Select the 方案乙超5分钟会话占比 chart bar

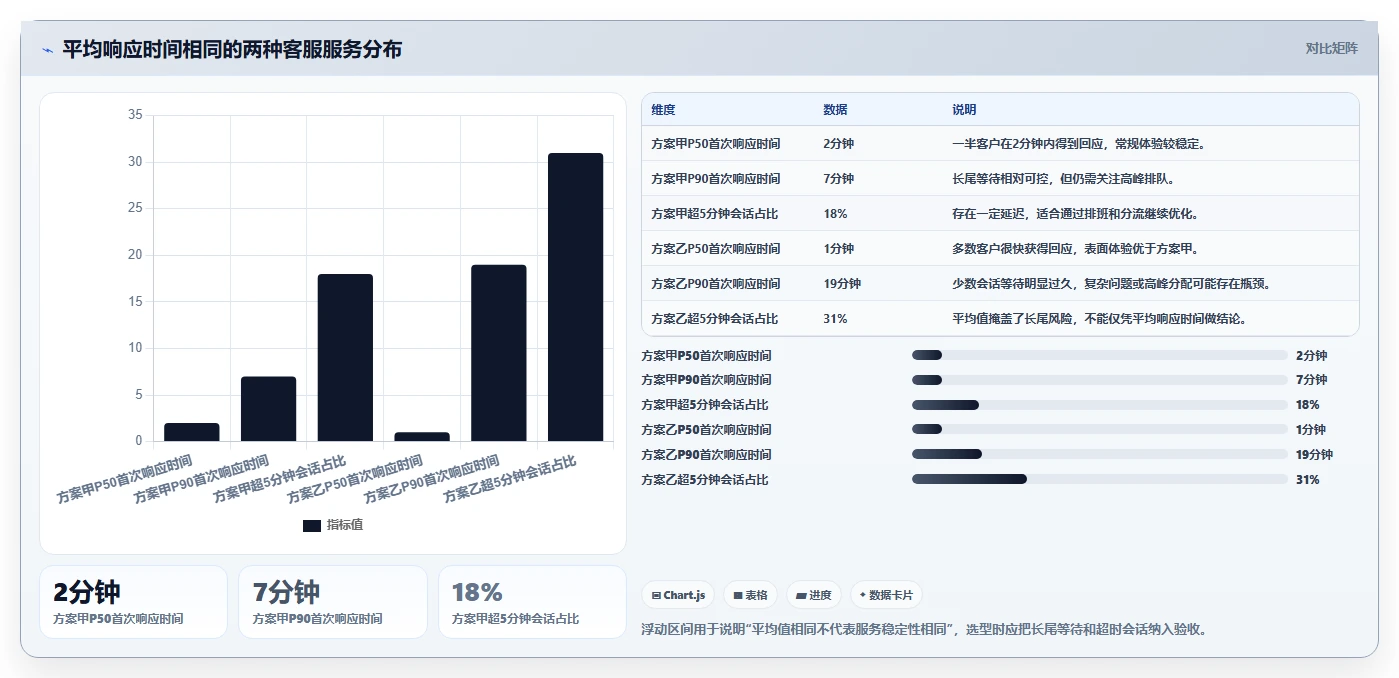click(x=575, y=297)
